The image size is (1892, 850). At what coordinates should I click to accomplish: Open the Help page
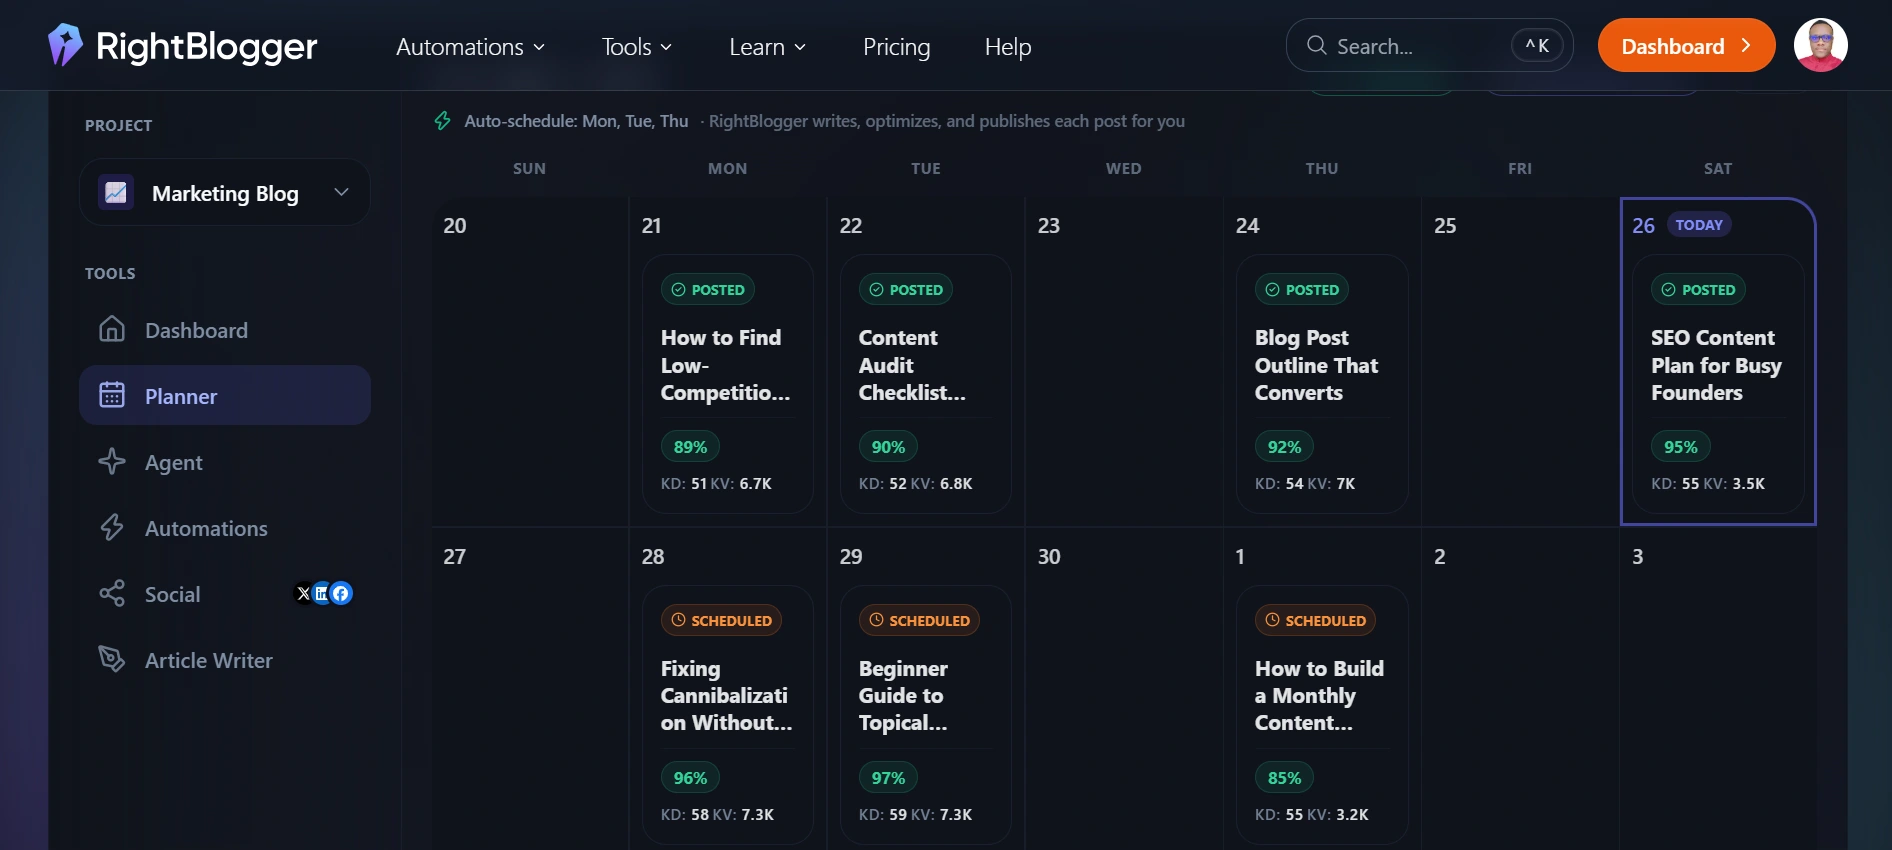(1007, 47)
